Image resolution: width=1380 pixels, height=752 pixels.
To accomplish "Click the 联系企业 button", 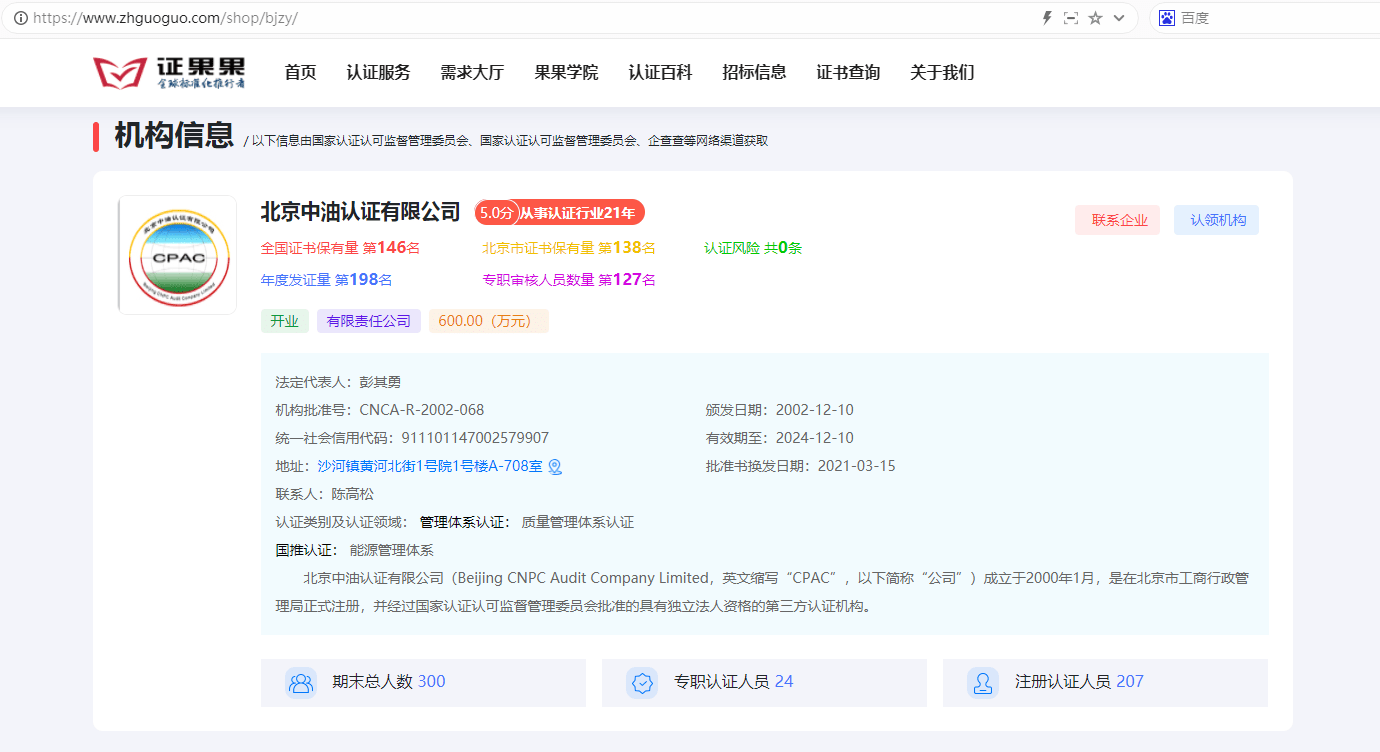I will tap(1117, 220).
